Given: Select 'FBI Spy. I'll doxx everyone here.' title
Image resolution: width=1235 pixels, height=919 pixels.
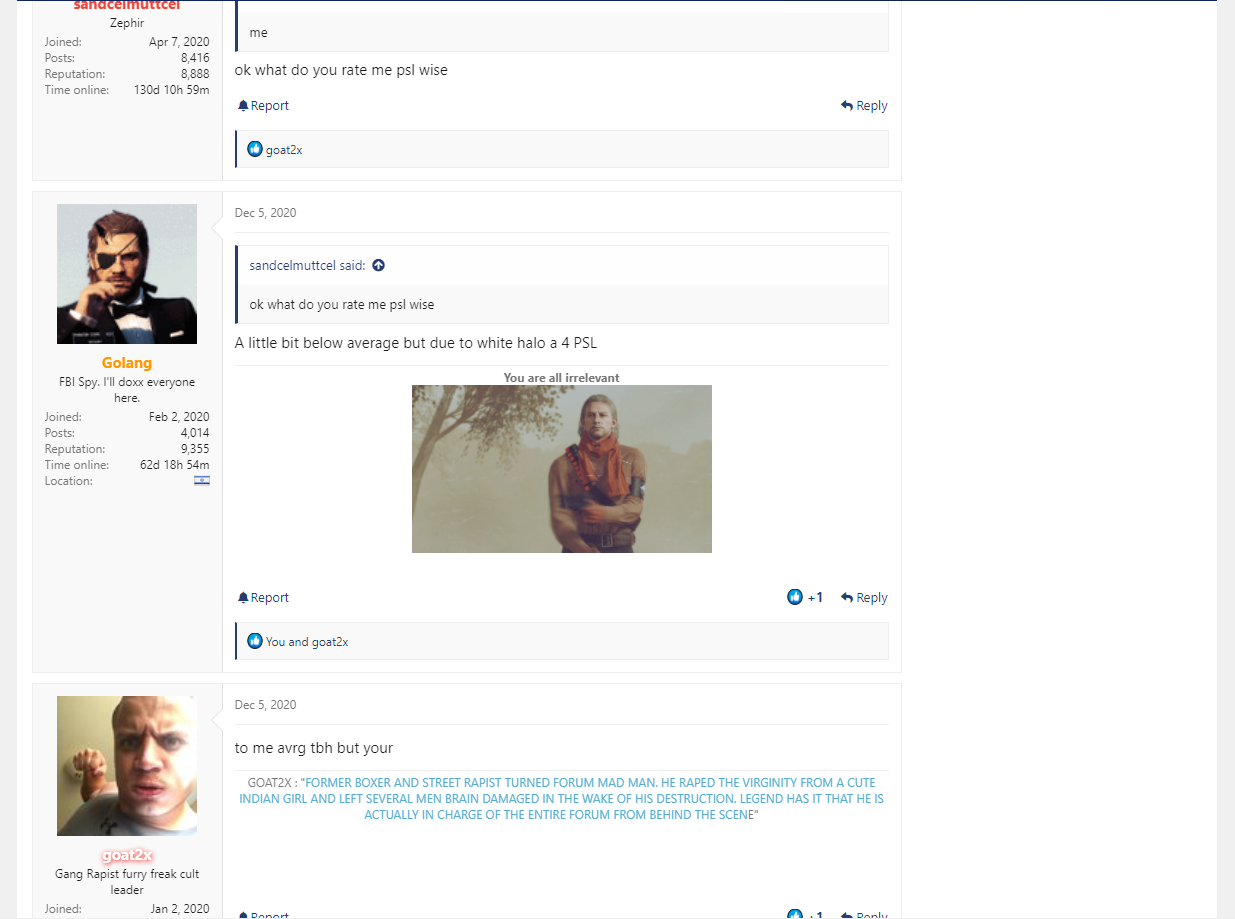Looking at the screenshot, I should click(127, 390).
